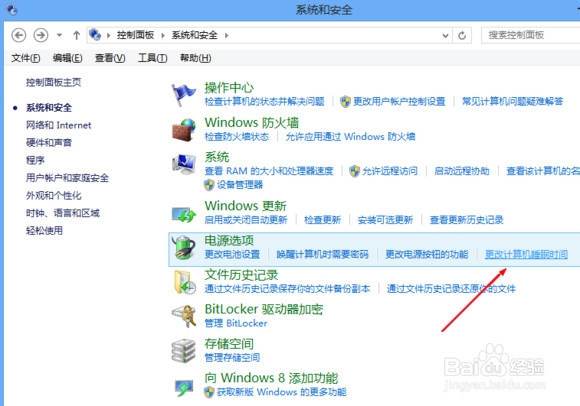This screenshot has width=580, height=406.
Task: Open the Windows 防火墙 heading link
Action: [252, 122]
